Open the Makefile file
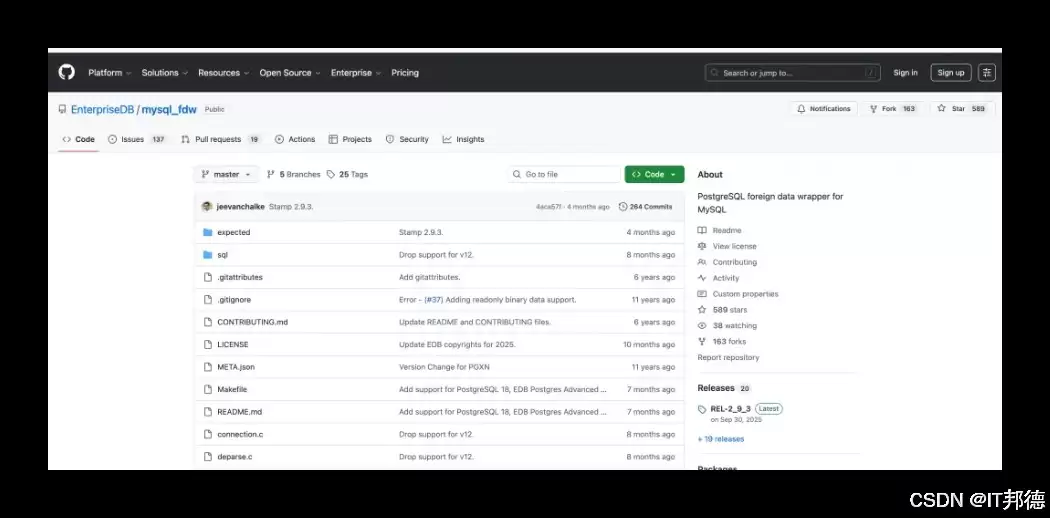 point(232,390)
